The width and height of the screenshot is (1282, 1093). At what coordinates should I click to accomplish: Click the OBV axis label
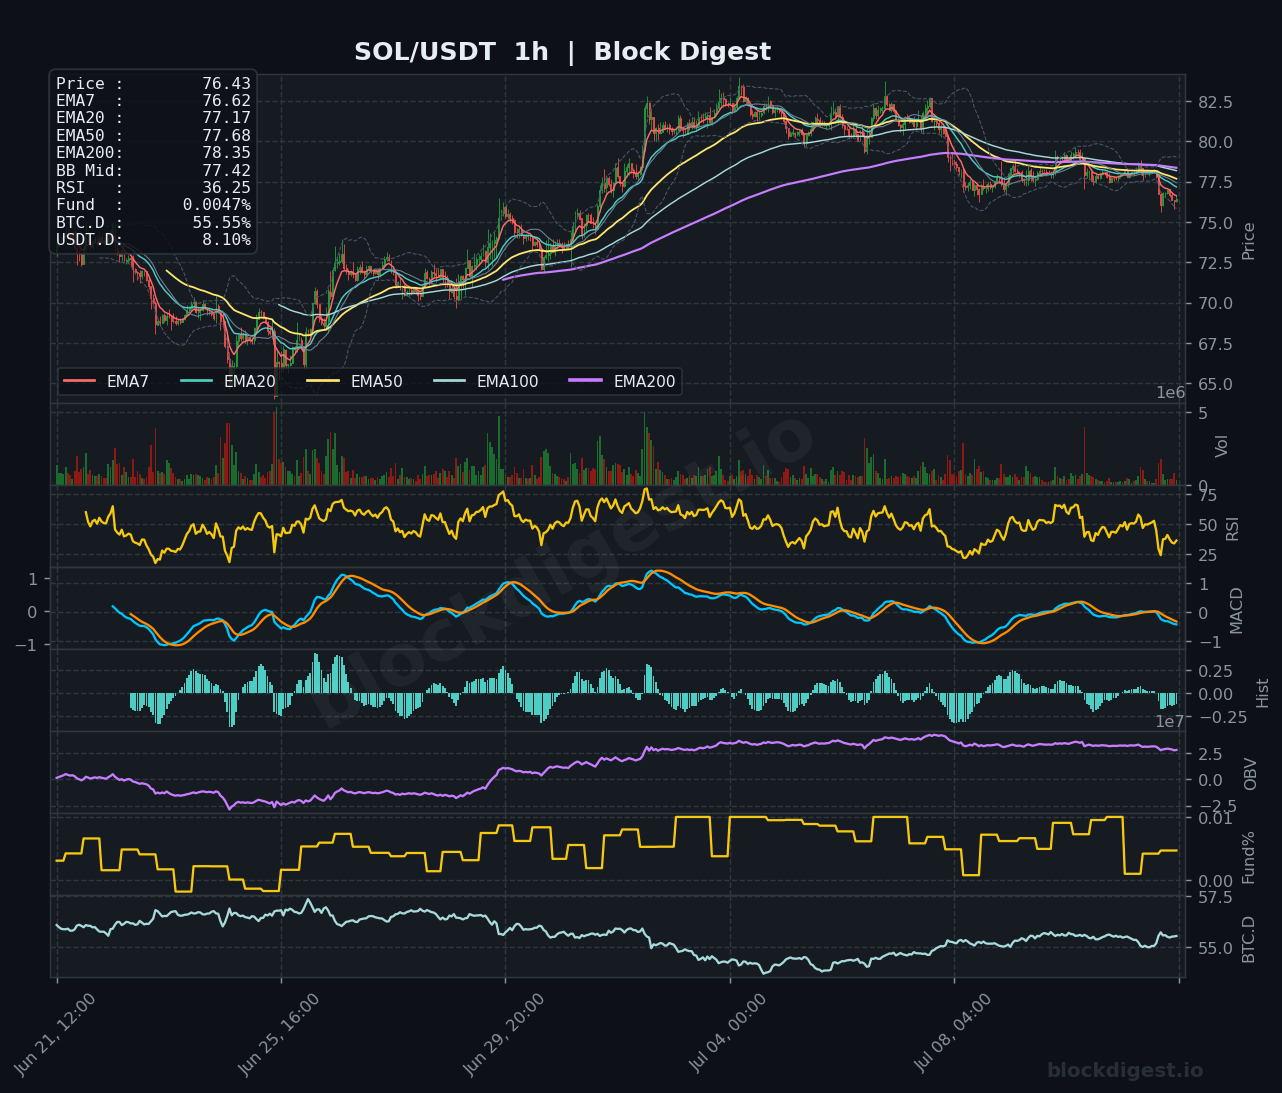[1250, 774]
